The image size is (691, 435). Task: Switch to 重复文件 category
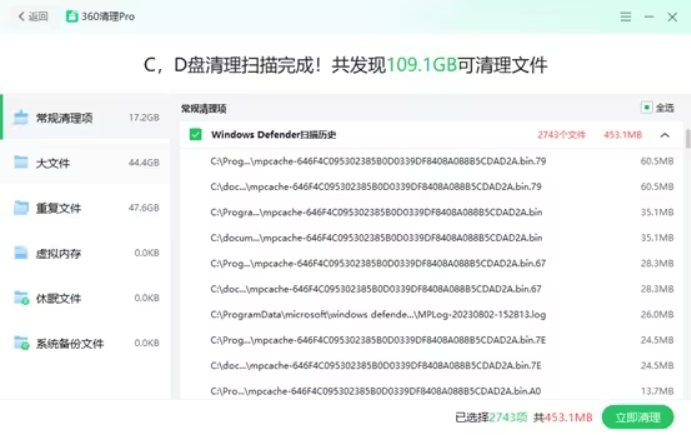pyautogui.click(x=86, y=208)
